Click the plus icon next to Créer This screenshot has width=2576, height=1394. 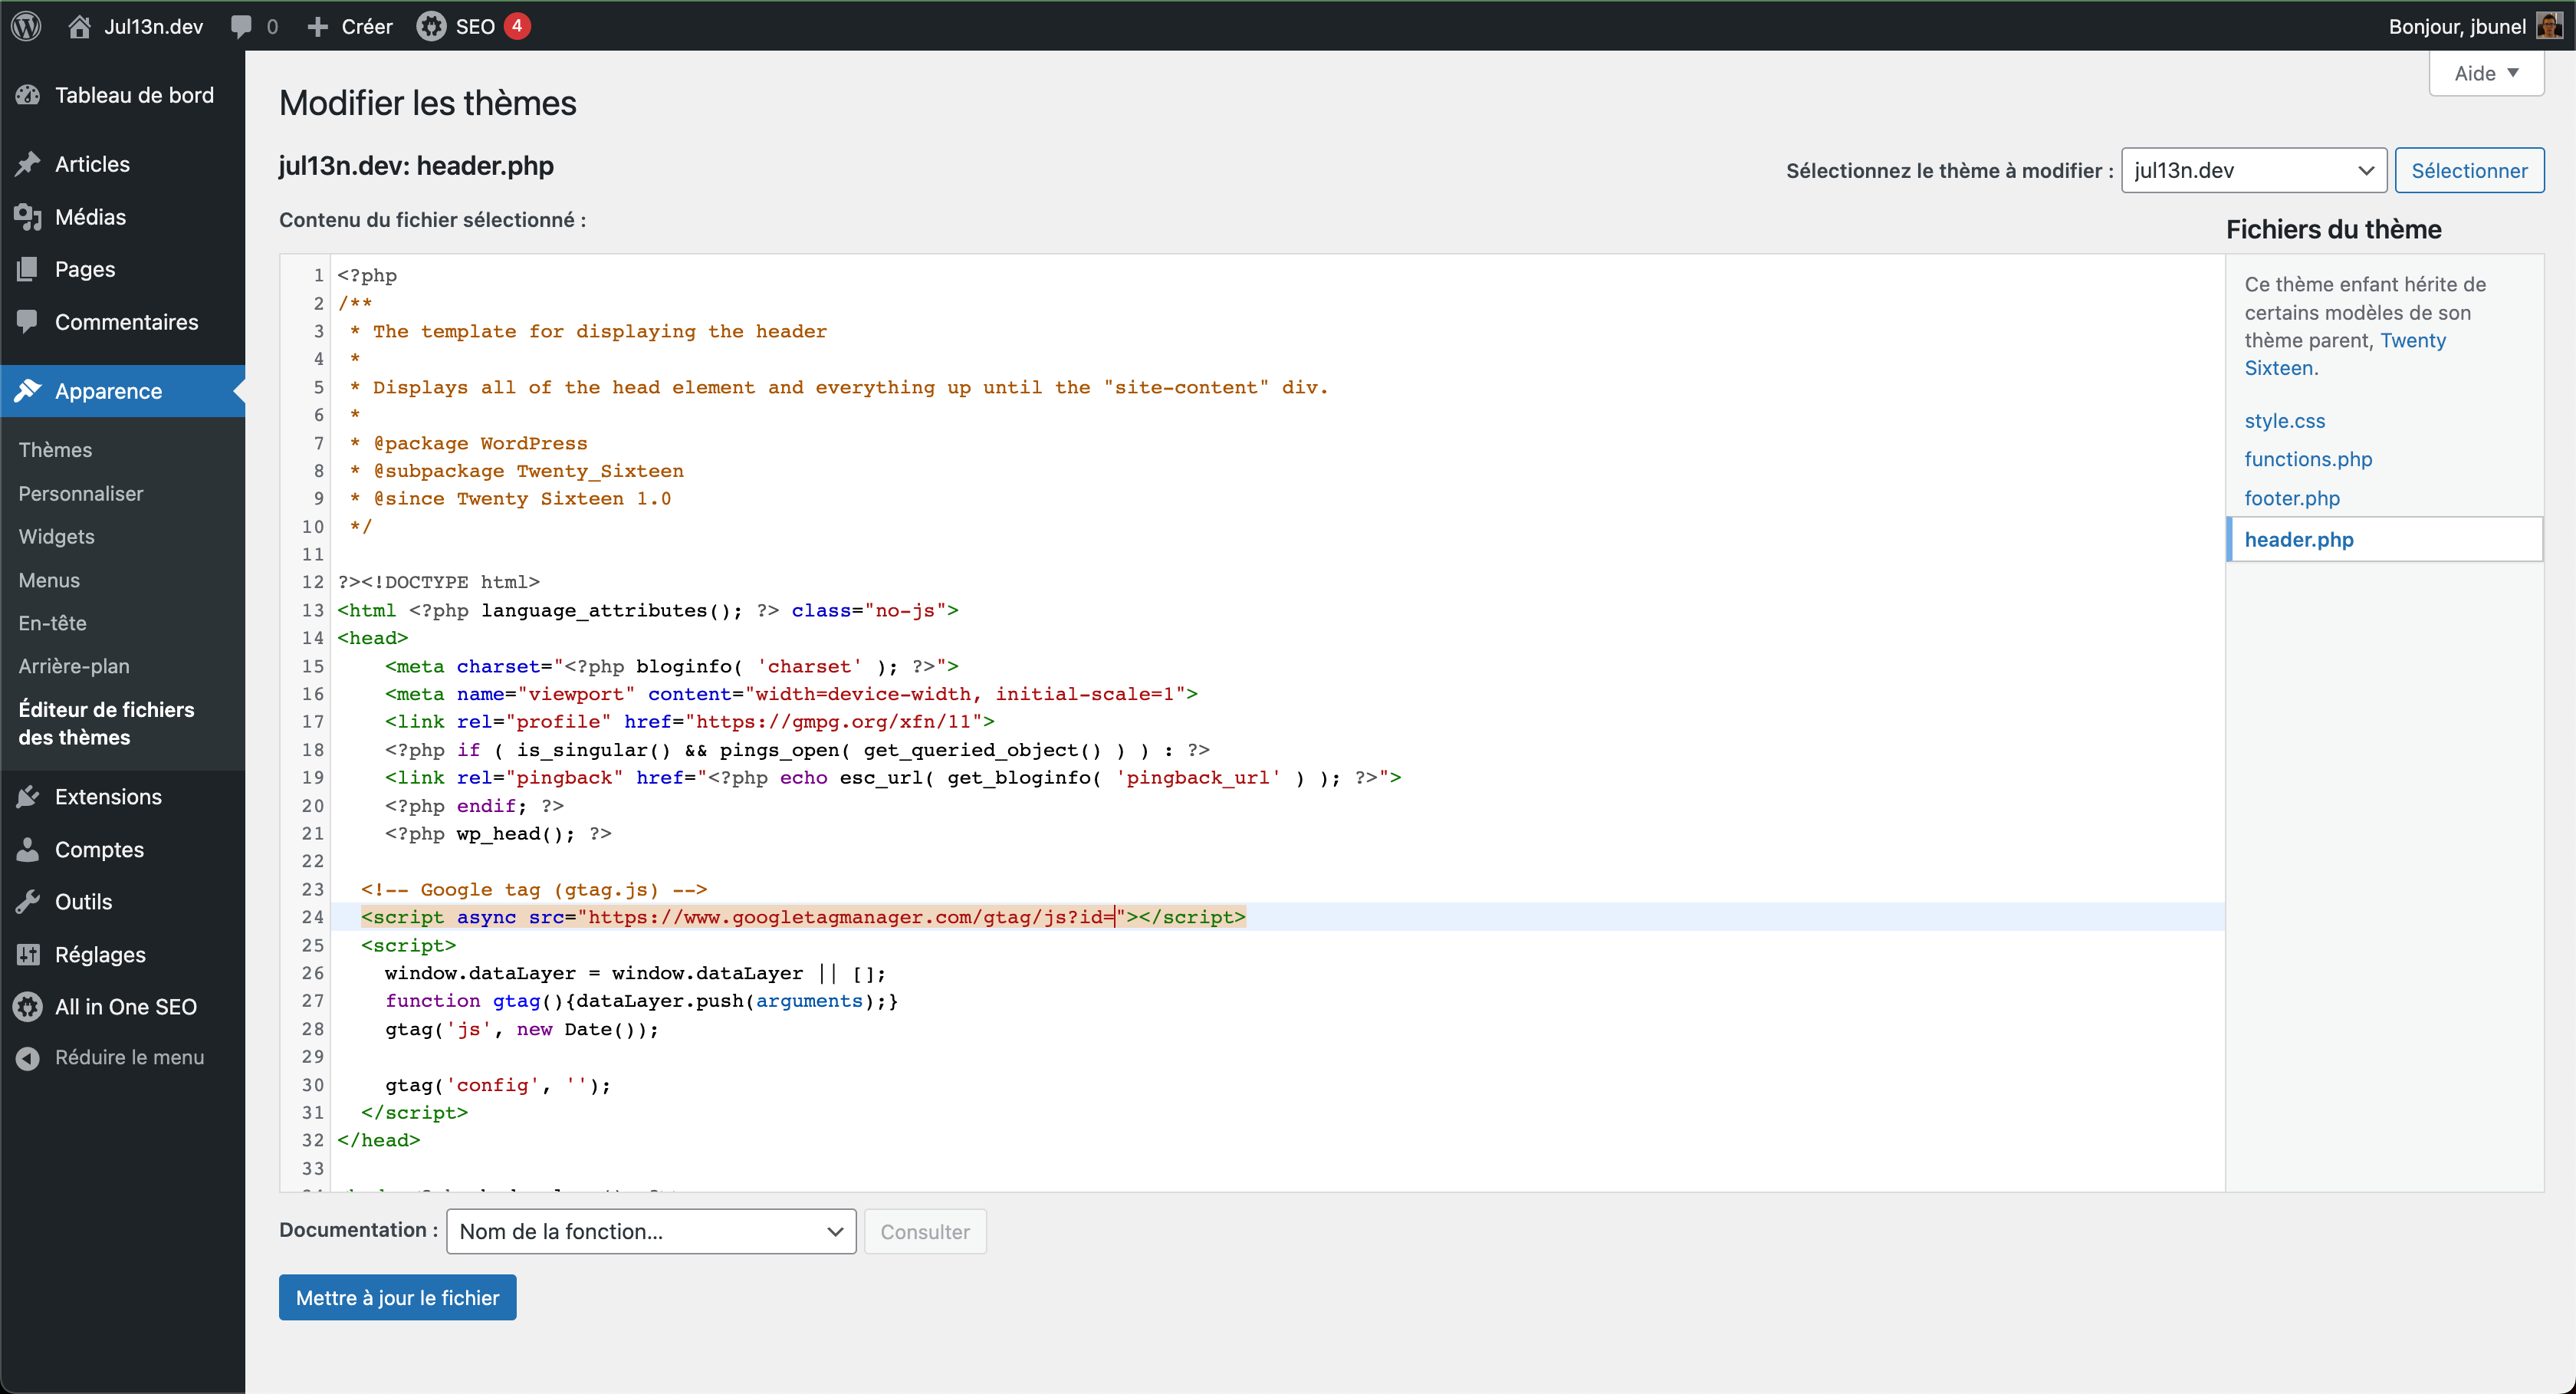pyautogui.click(x=317, y=26)
